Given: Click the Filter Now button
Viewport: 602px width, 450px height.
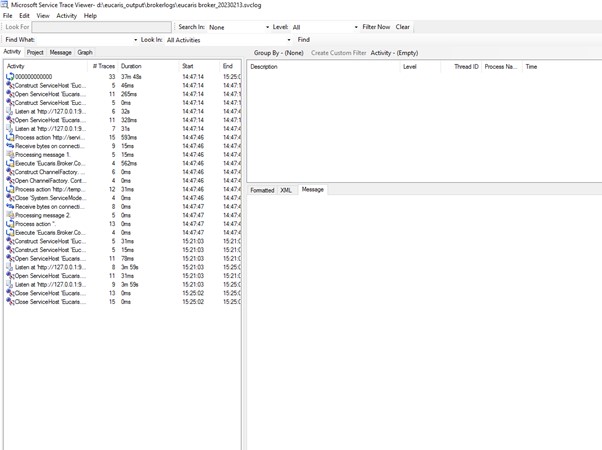Looking at the screenshot, I should (x=376, y=27).
